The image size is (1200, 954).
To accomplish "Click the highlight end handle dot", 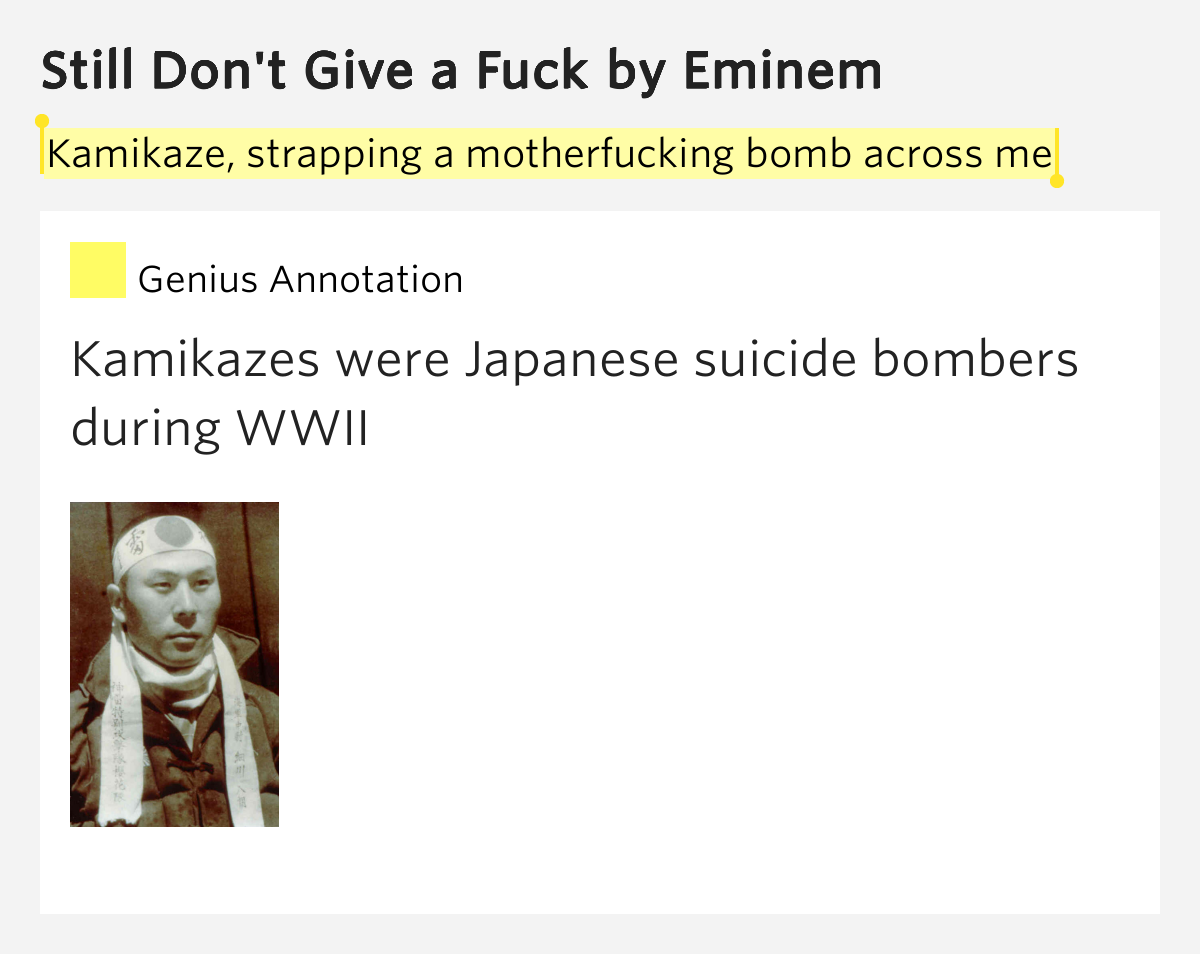I will 1057,181.
